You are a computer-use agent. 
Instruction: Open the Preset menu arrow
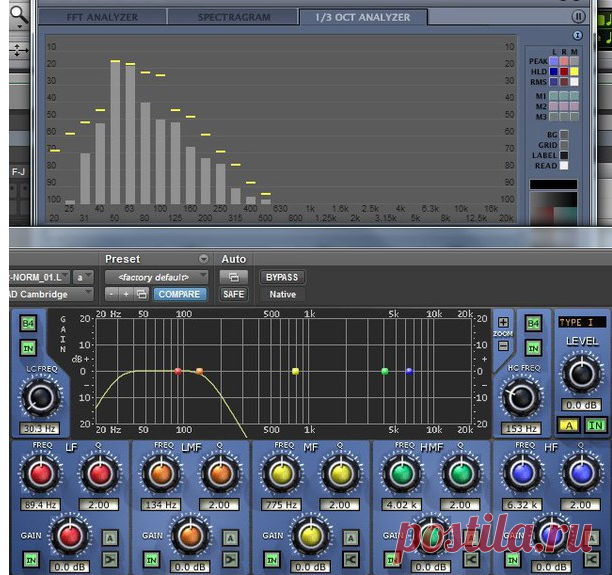[203, 259]
